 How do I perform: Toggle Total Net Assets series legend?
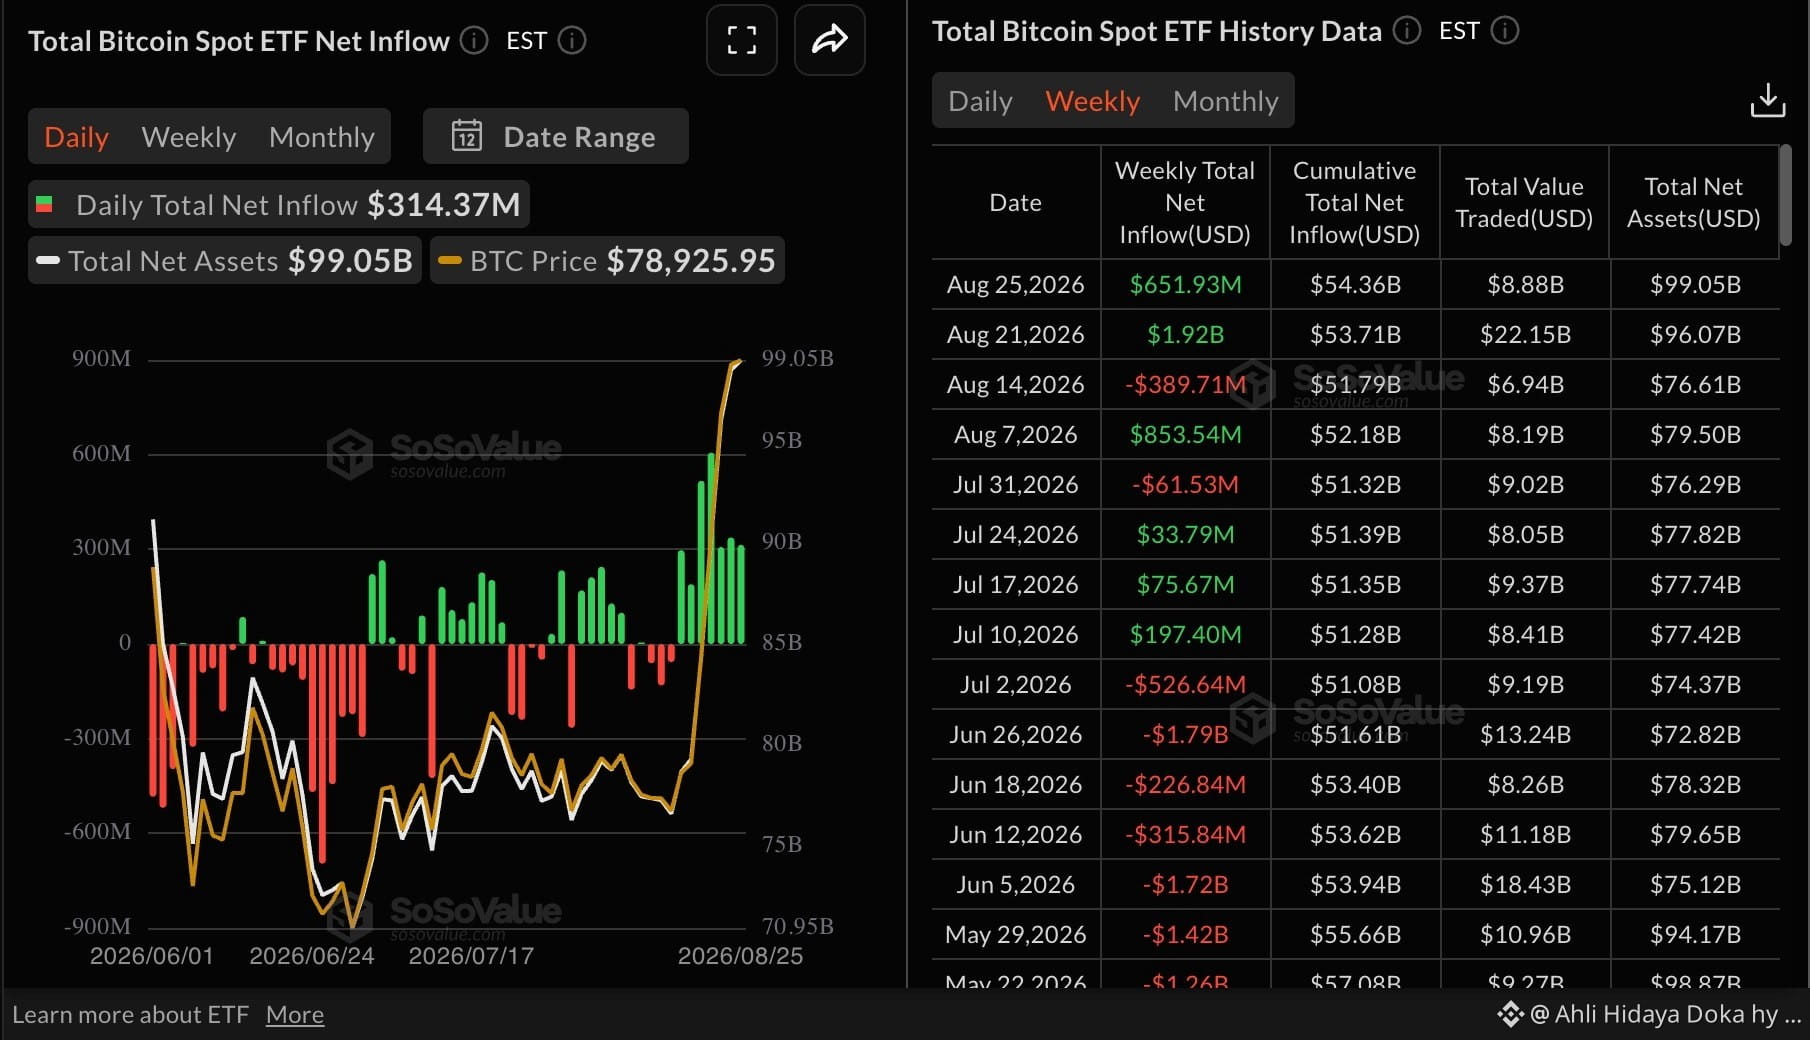click(x=225, y=261)
